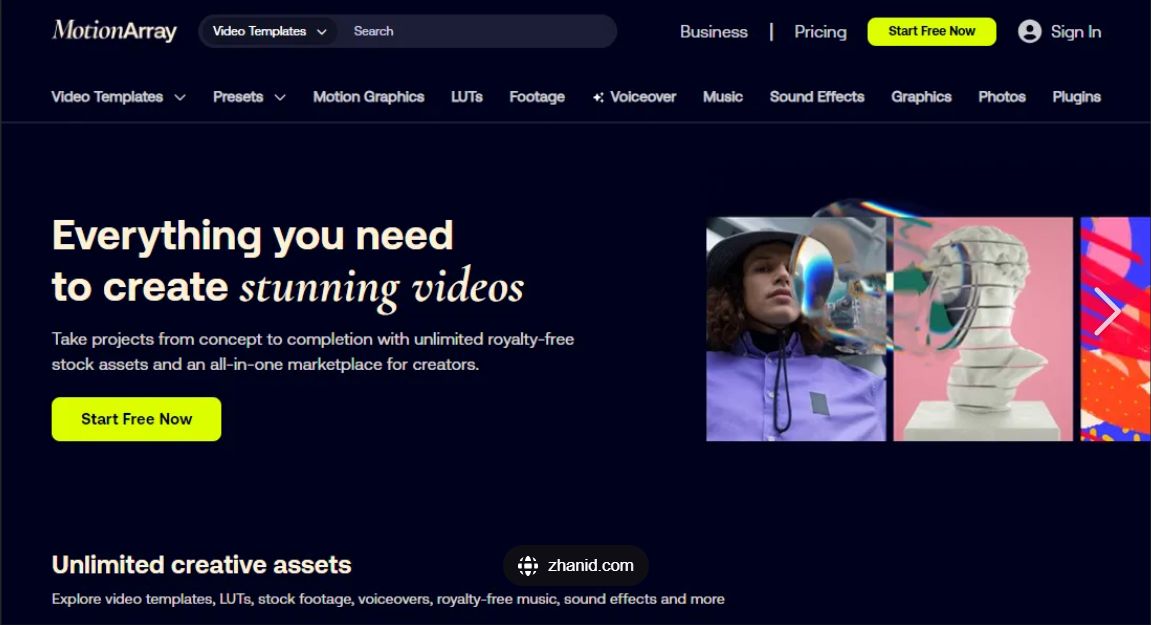Viewport: 1151px width, 625px height.
Task: Click the Start Free Now hero button
Action: pos(137,419)
